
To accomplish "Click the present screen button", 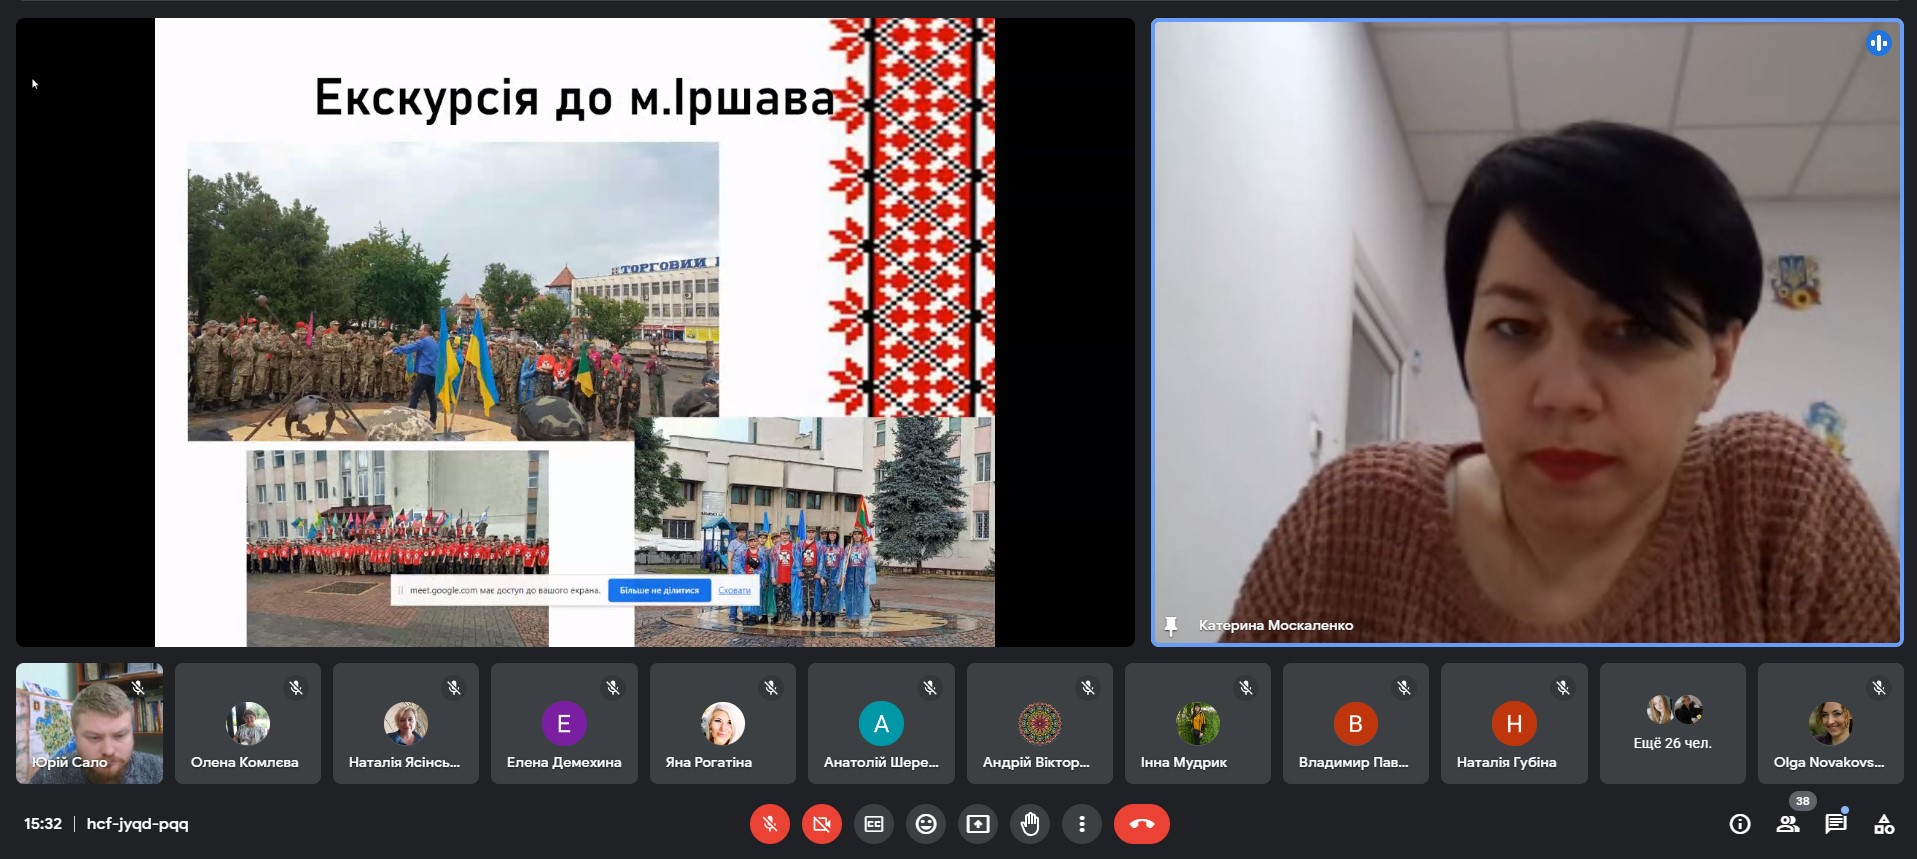I will [978, 824].
